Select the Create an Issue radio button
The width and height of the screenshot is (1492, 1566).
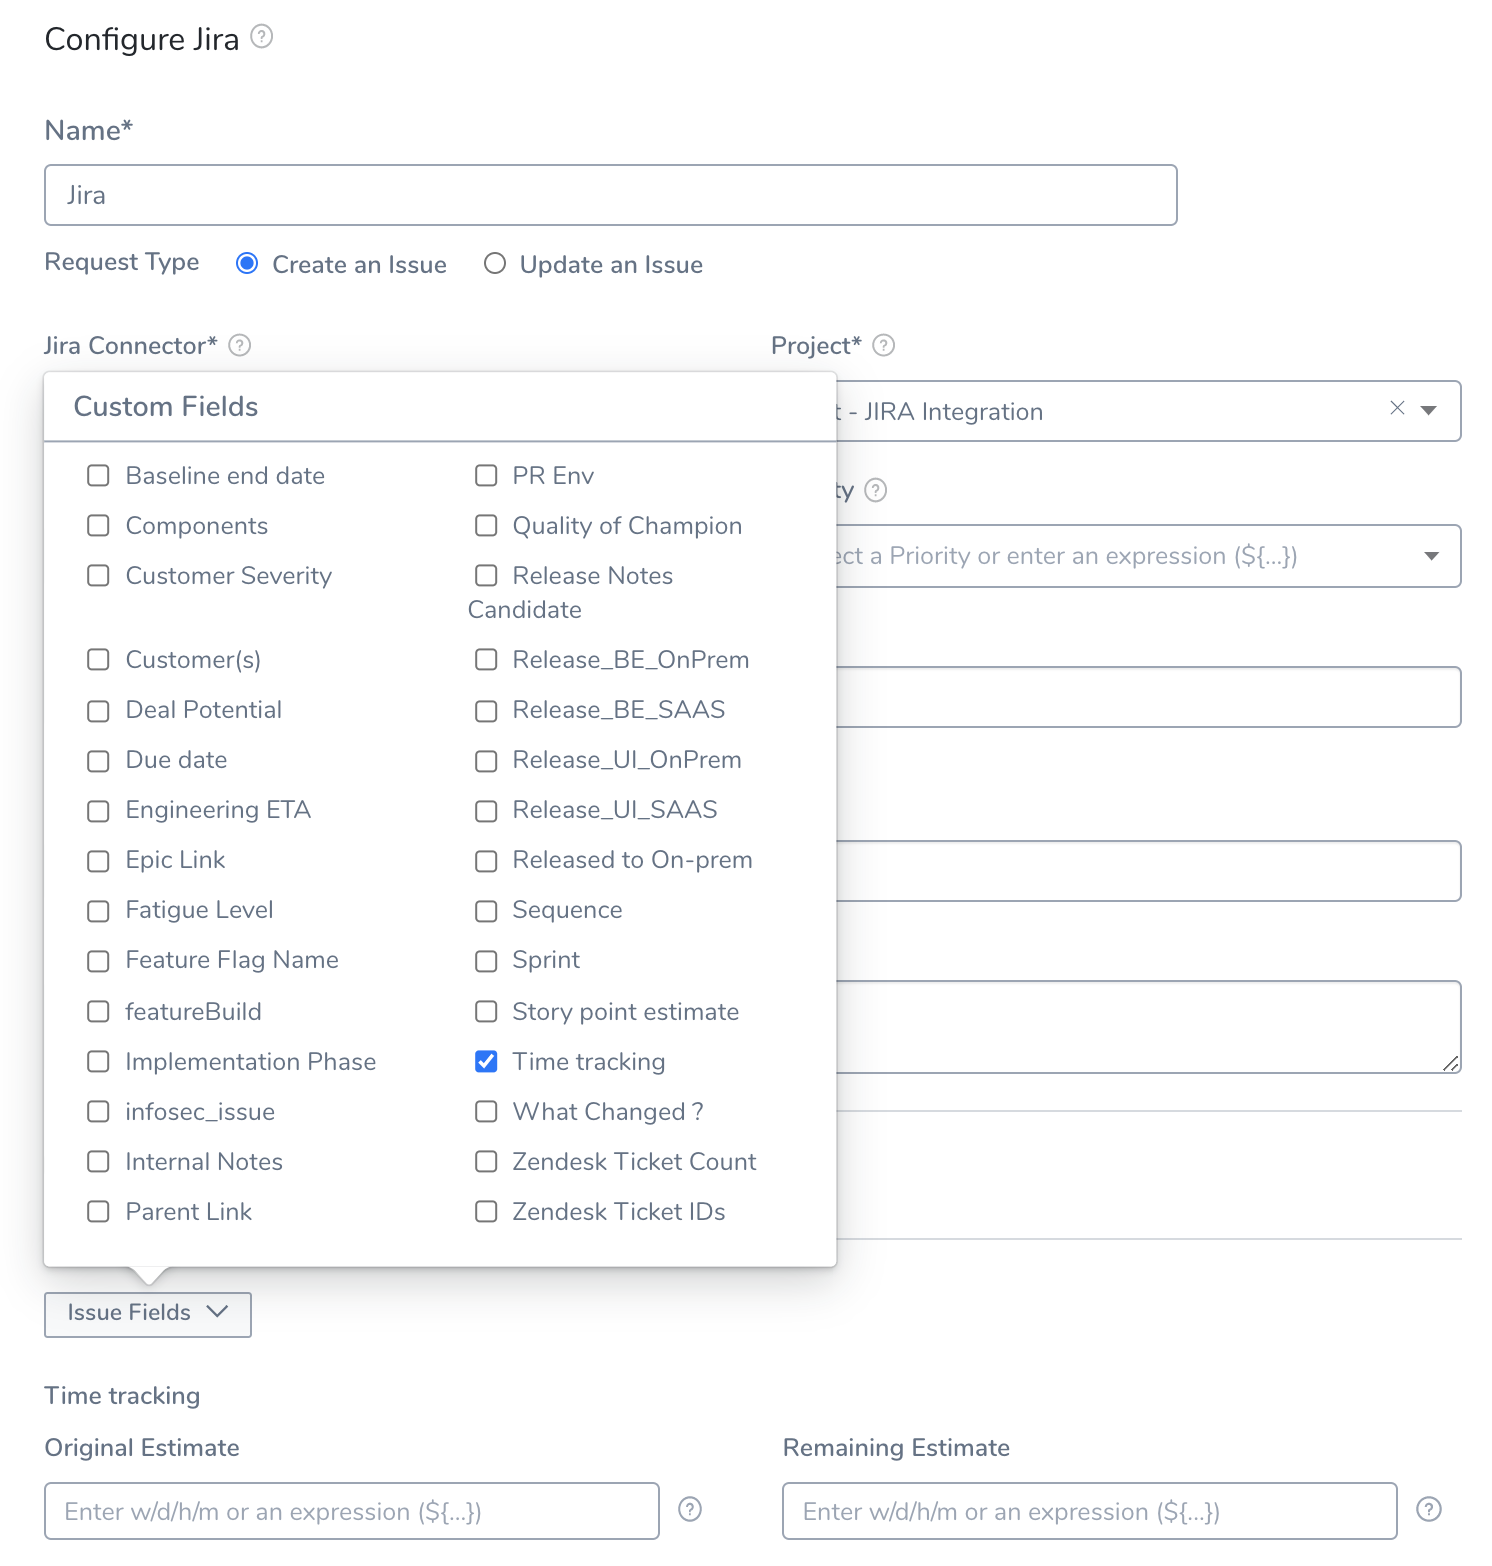247,264
